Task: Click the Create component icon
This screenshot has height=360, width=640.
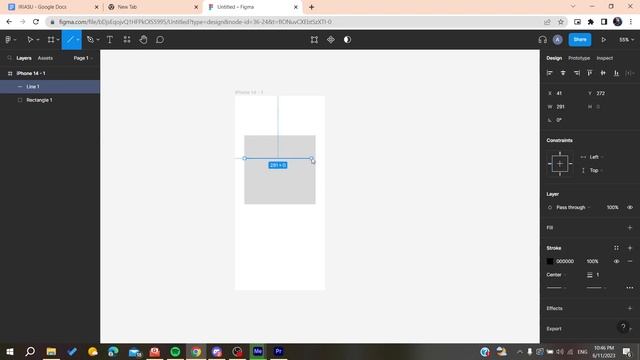Action: pos(331,40)
